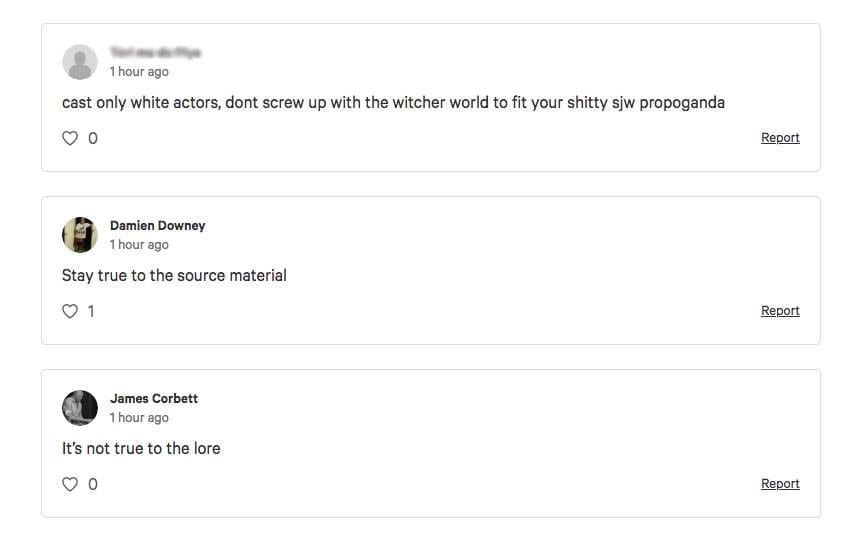Image resolution: width=851 pixels, height=538 pixels.
Task: Click the gray default avatar of top commenter
Action: [x=80, y=62]
